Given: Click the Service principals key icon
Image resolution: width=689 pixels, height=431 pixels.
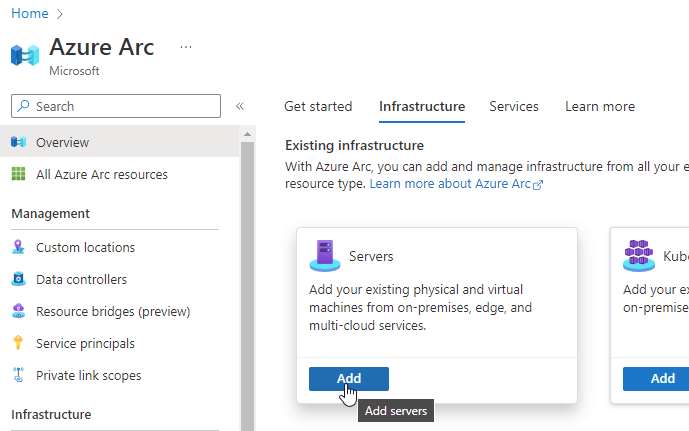Looking at the screenshot, I should [18, 343].
